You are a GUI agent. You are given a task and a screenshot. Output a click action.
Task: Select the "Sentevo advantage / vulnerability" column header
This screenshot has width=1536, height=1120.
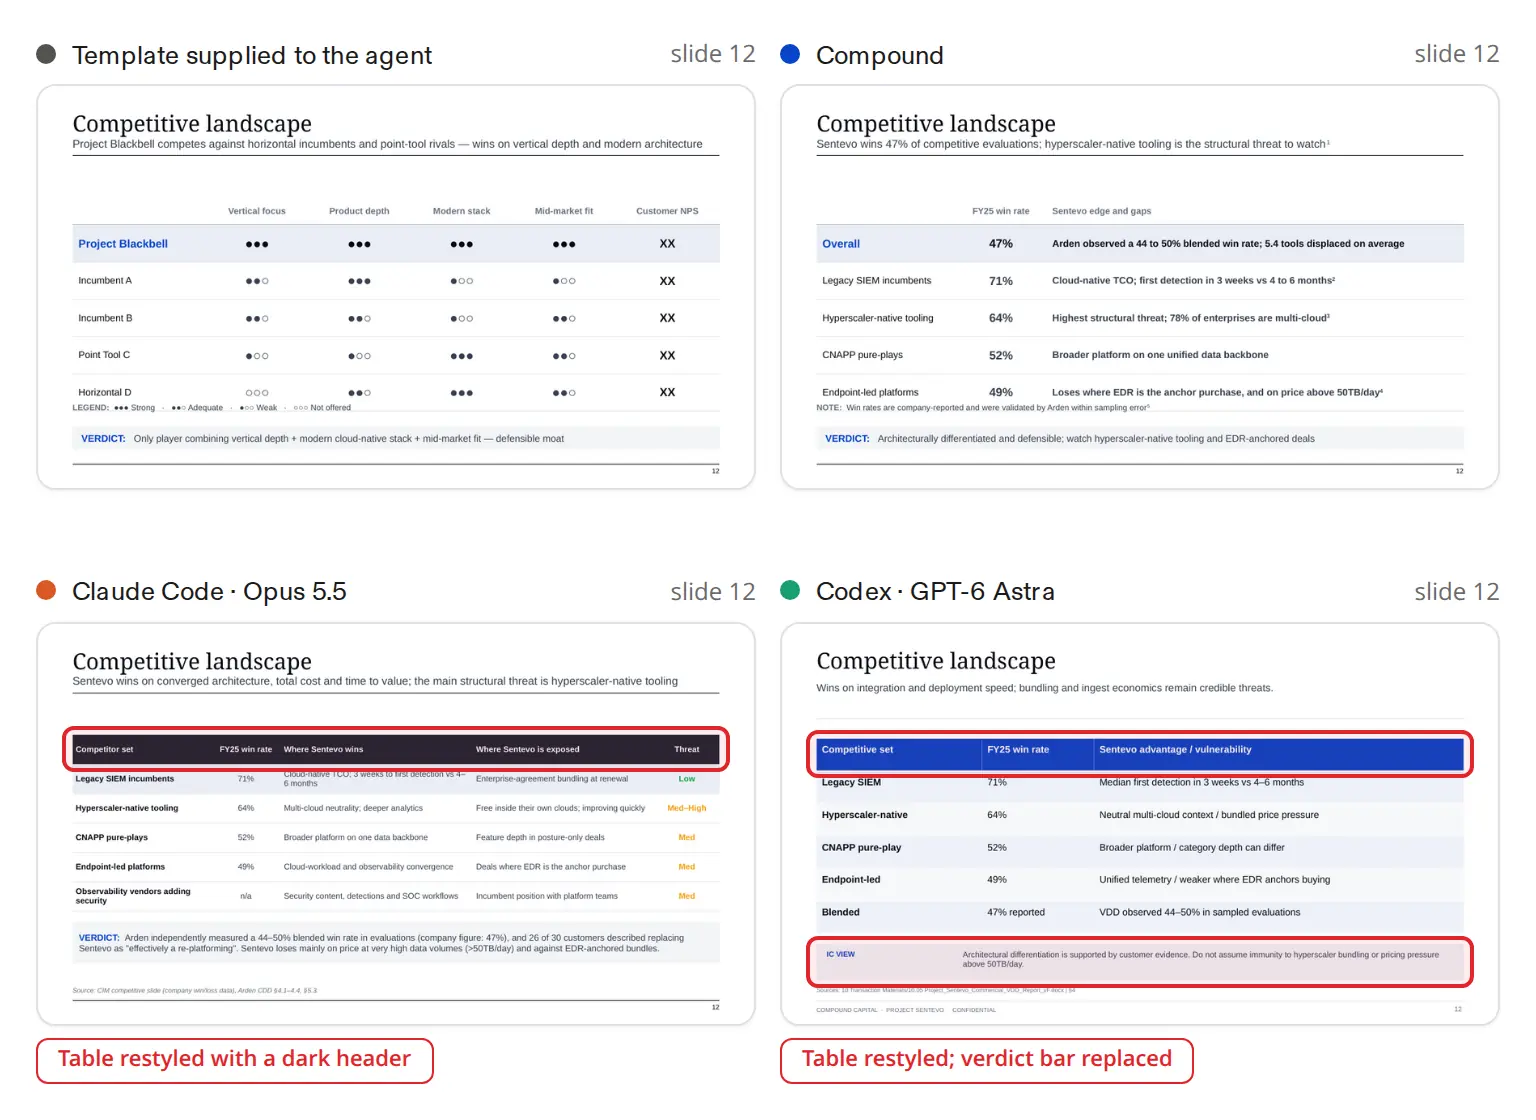coord(1175,750)
